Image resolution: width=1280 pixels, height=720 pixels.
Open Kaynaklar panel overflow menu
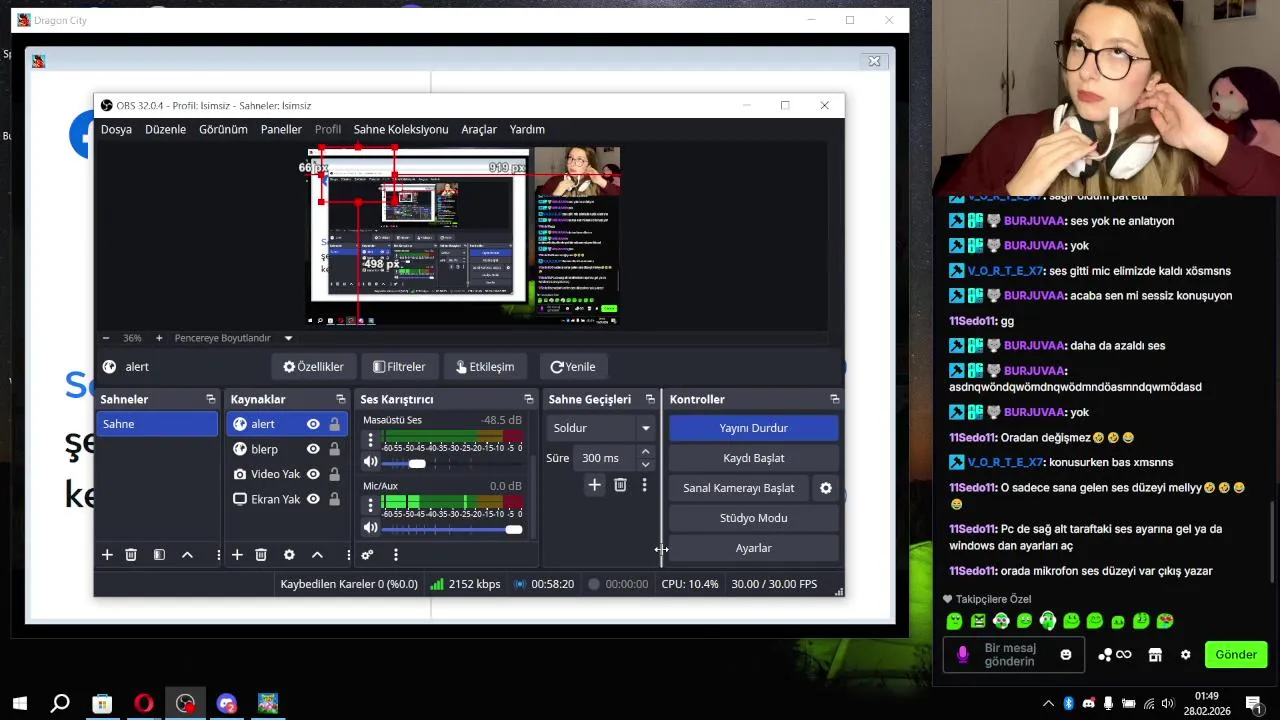point(348,555)
